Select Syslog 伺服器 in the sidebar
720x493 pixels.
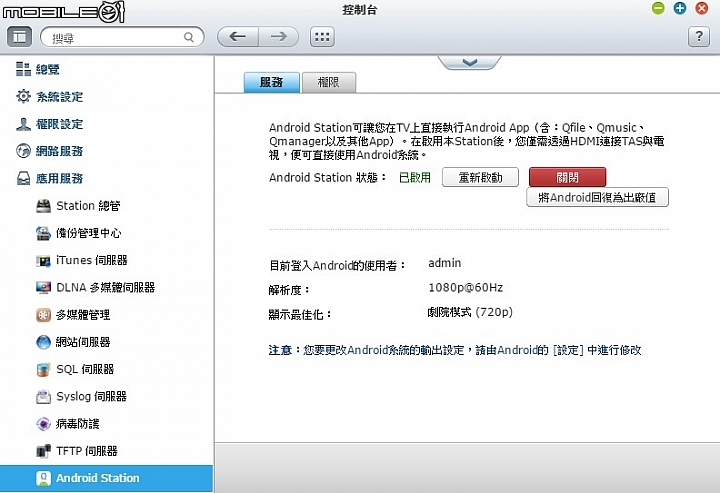tap(91, 396)
